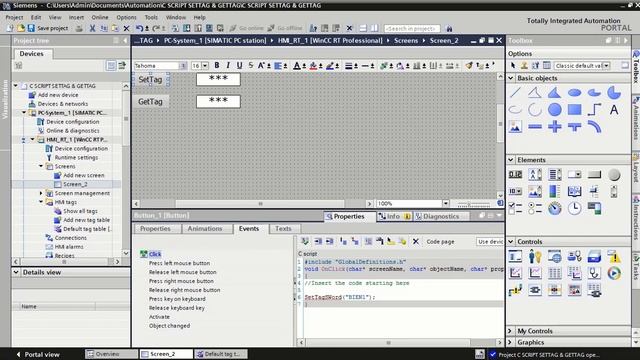The image size is (640, 360).
Task: Switch to Portal view
Action: (x=38, y=354)
